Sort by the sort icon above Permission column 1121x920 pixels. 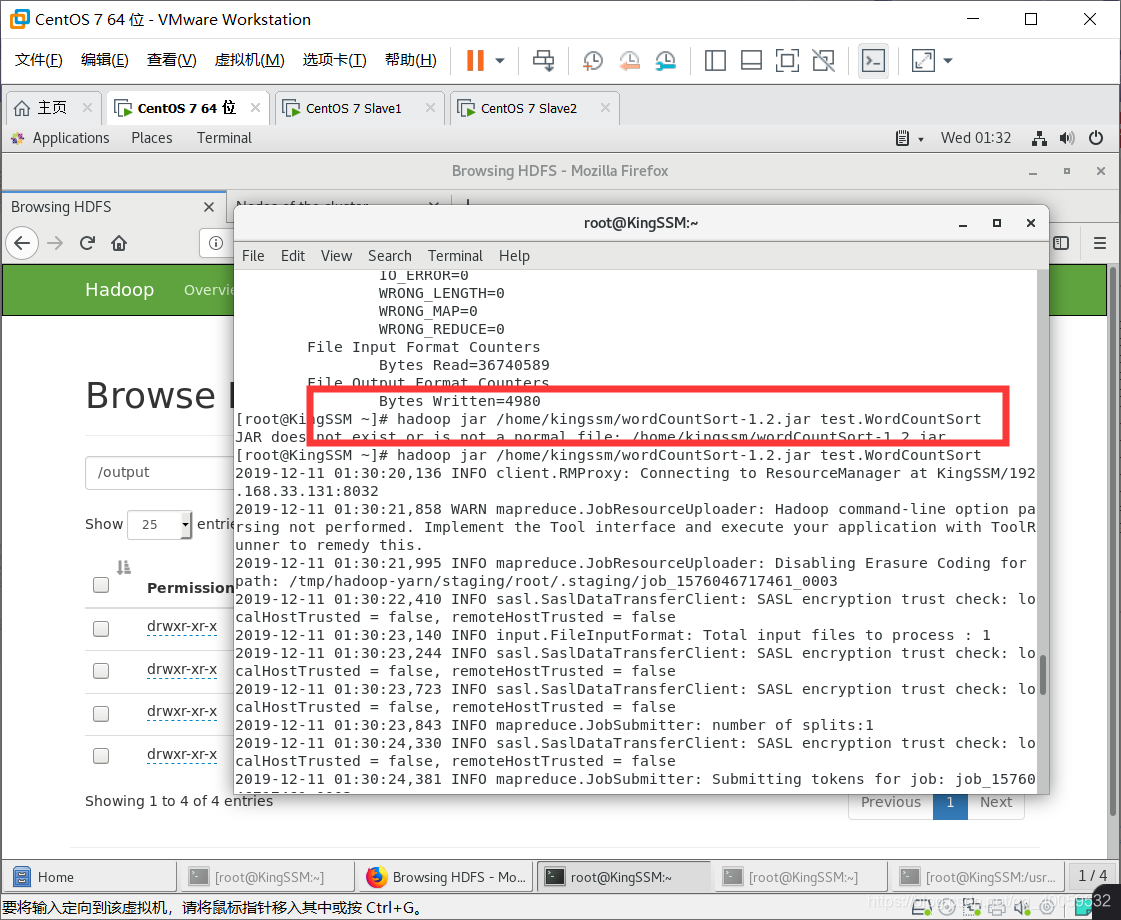pos(124,568)
